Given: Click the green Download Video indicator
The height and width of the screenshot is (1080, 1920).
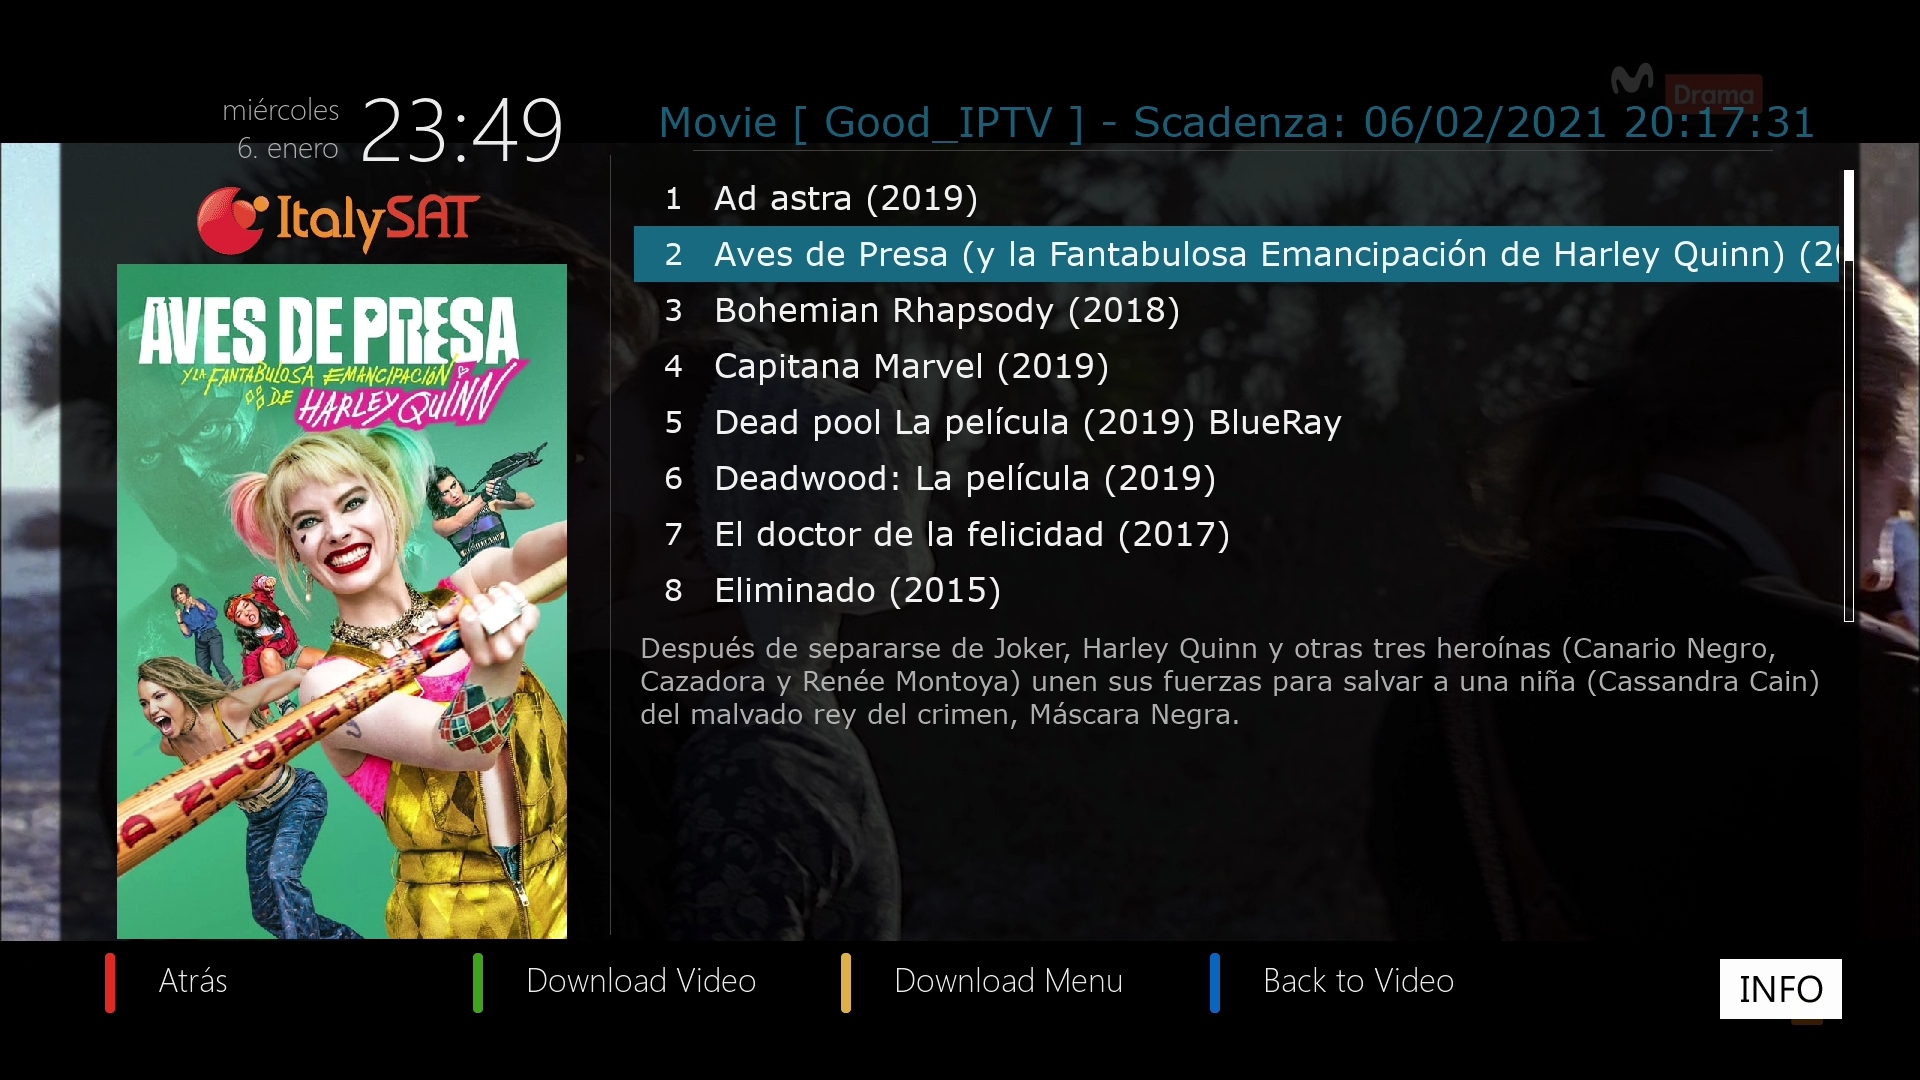Looking at the screenshot, I should 478,983.
